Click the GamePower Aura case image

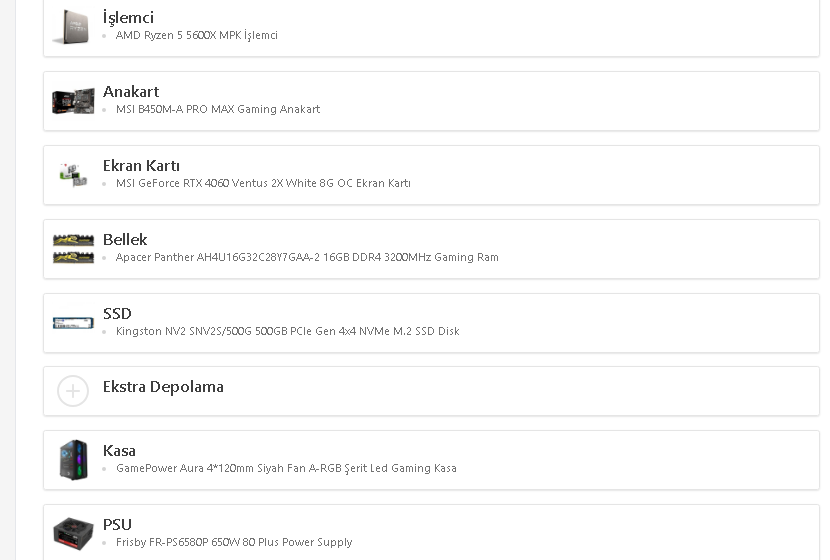[73, 460]
